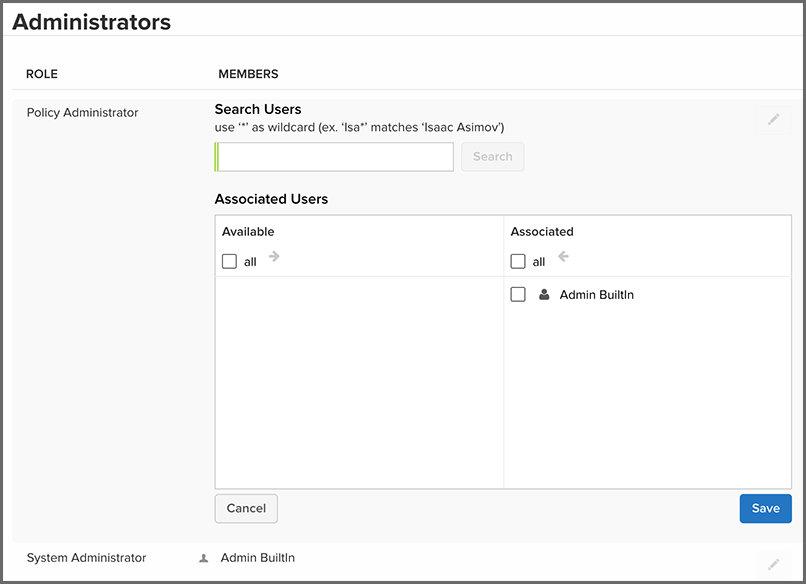Screen dimensions: 806x584
Task: Click the Save button
Action: (765, 508)
